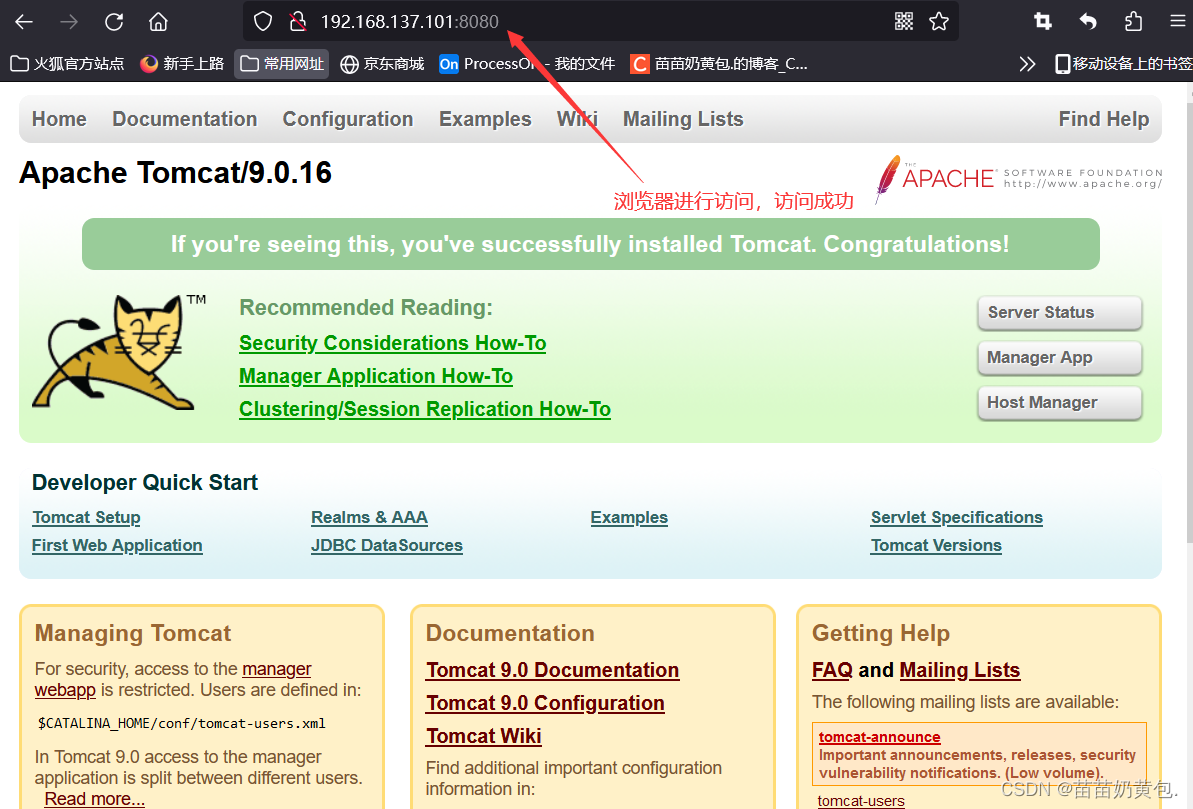Open the FAQ link under Getting Help
The image size is (1193, 809).
pyautogui.click(x=832, y=670)
